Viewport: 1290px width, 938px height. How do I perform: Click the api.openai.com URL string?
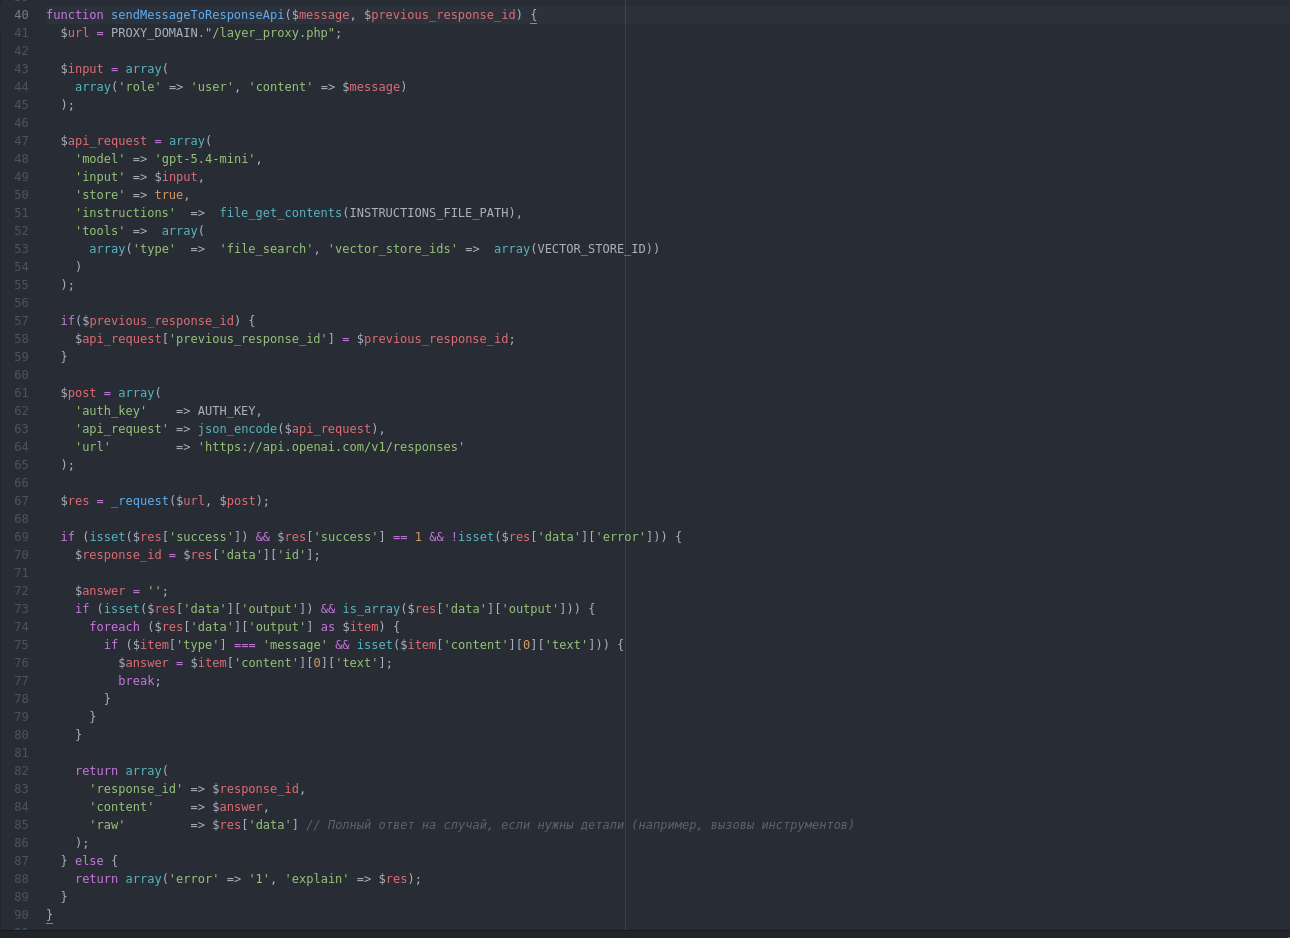331,447
